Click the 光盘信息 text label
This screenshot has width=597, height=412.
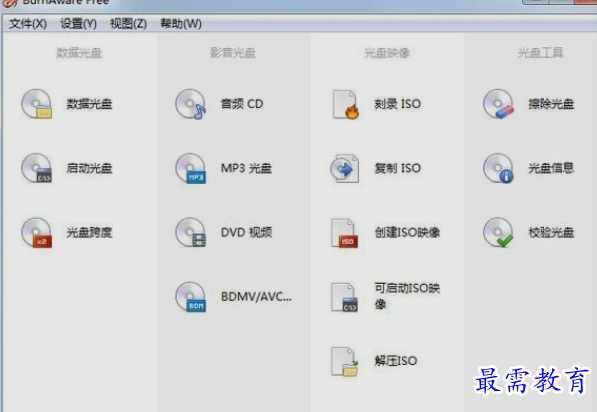551,168
